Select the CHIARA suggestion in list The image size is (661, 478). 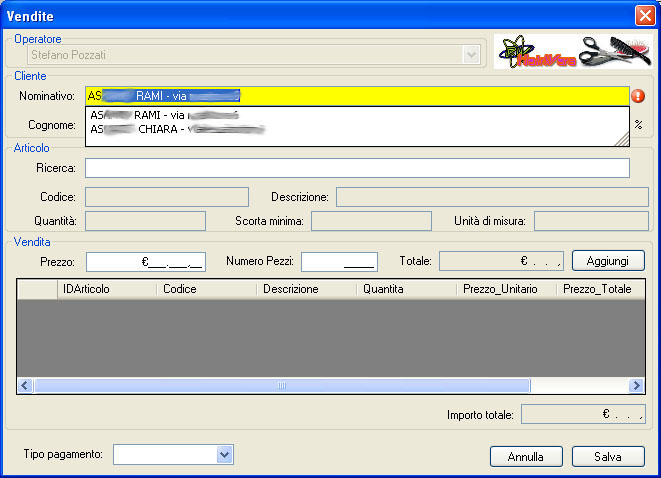[357, 129]
